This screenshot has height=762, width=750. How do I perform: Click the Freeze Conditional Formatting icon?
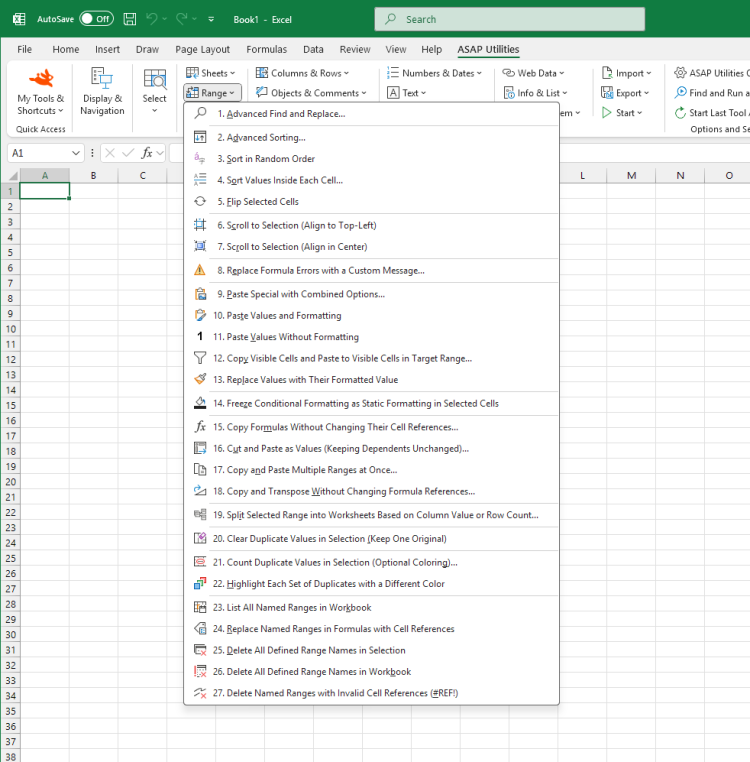click(200, 404)
